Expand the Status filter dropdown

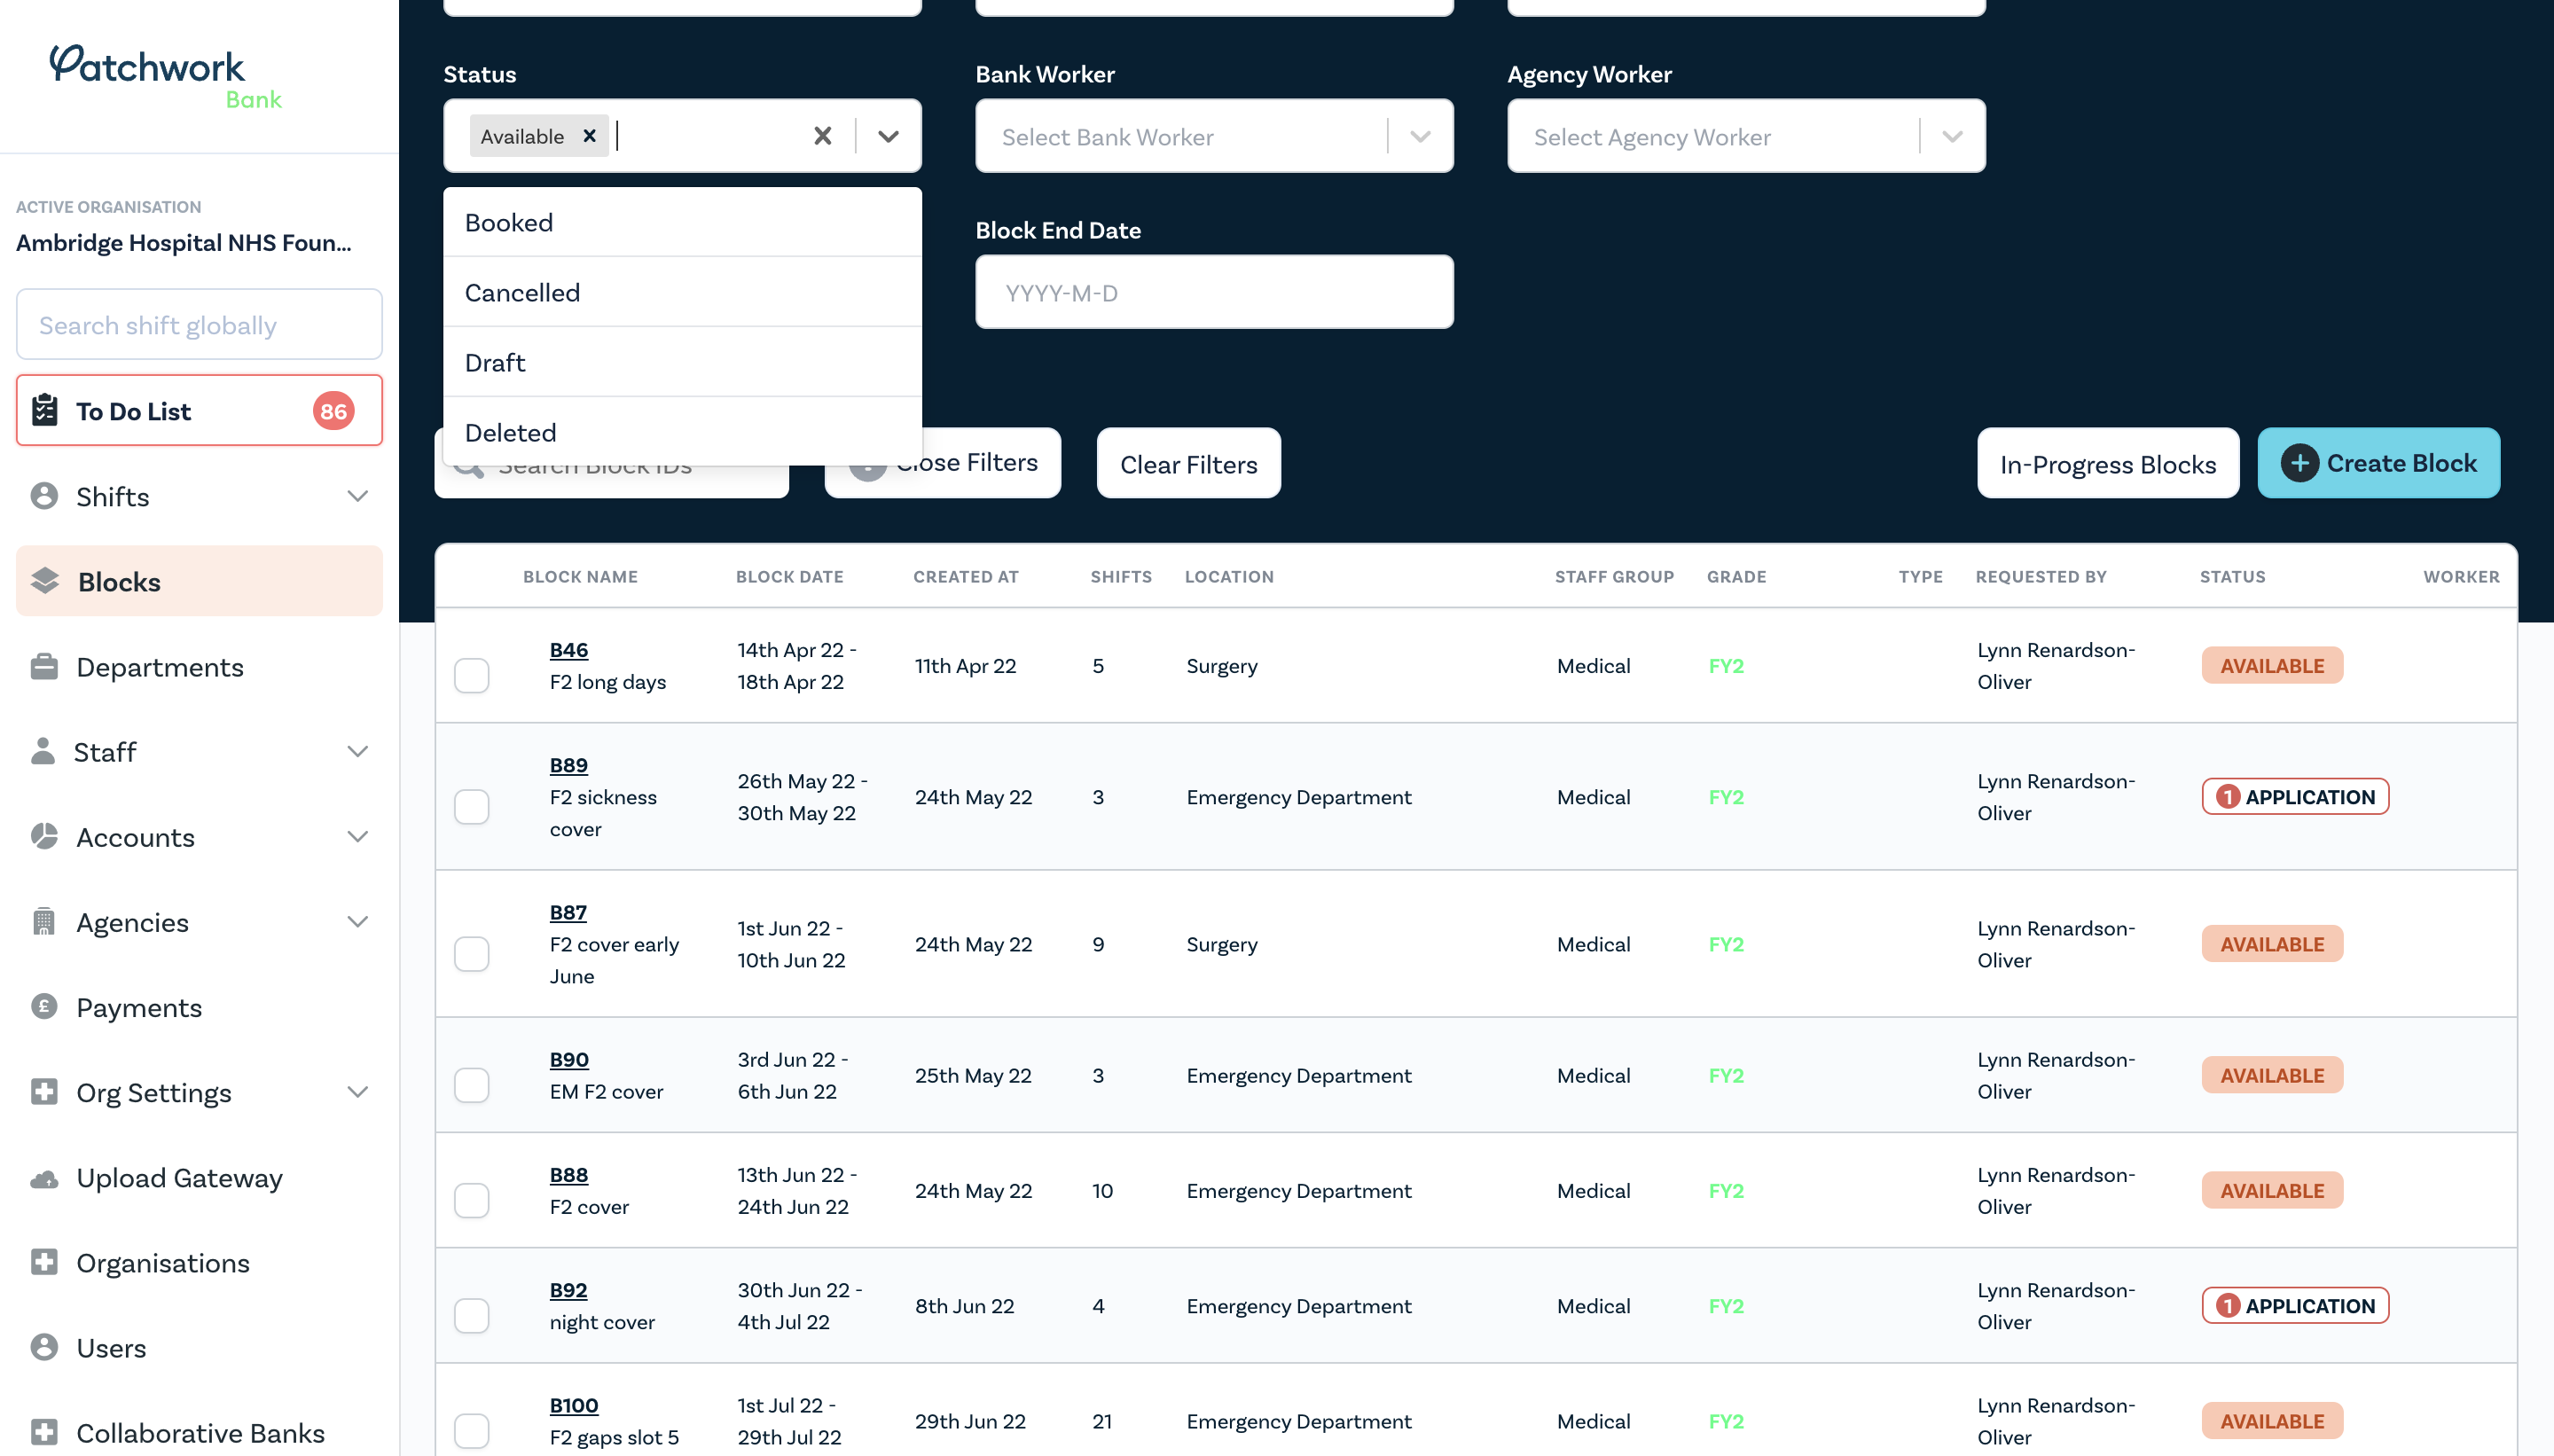click(x=889, y=135)
